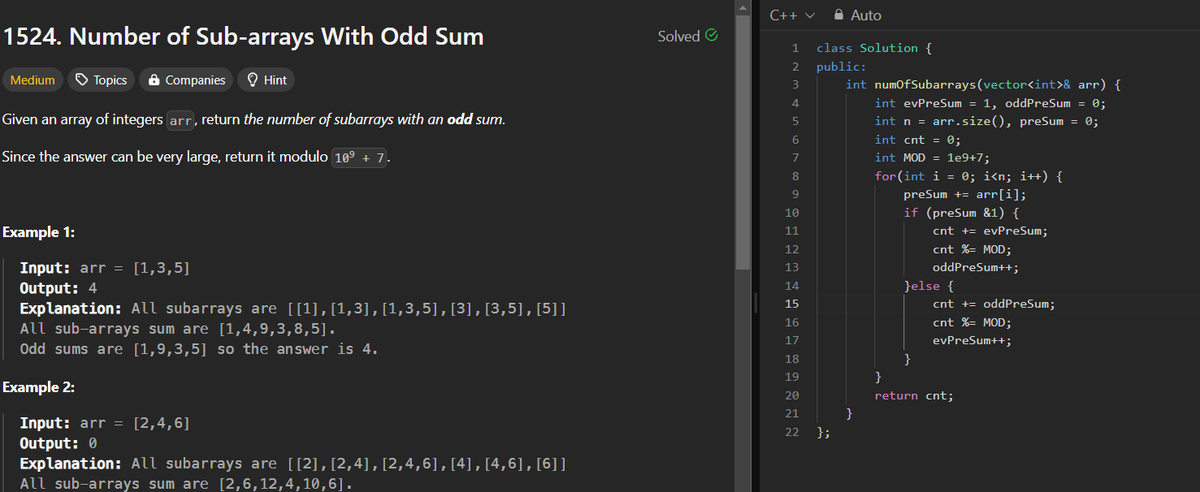
Task: Click the green Solved checkmark icon
Action: (712, 36)
